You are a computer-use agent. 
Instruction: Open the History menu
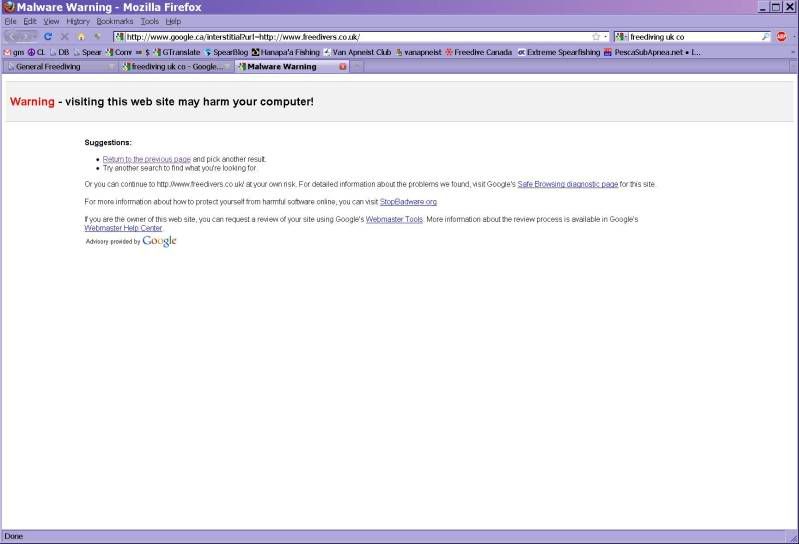[x=77, y=21]
